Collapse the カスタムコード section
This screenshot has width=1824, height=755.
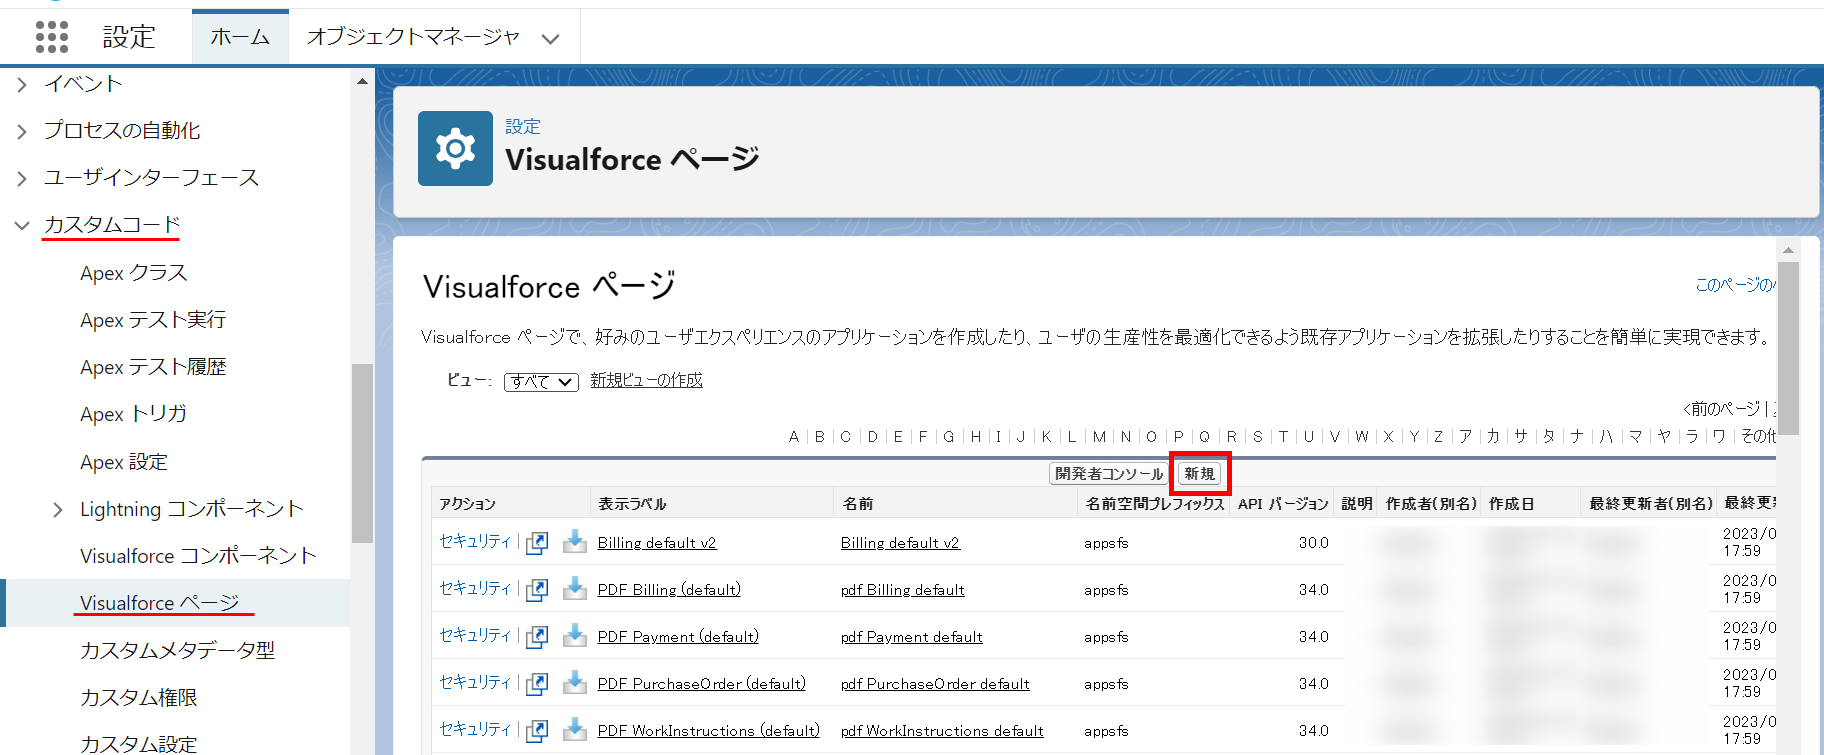click(22, 226)
